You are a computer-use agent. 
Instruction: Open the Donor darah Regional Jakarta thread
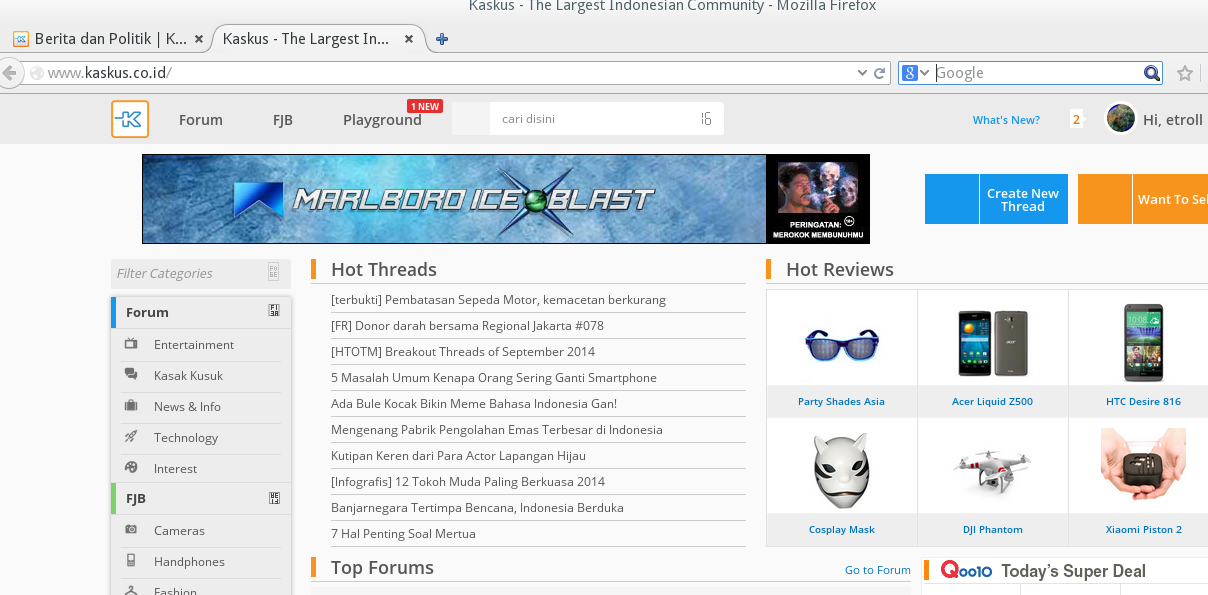(x=467, y=325)
